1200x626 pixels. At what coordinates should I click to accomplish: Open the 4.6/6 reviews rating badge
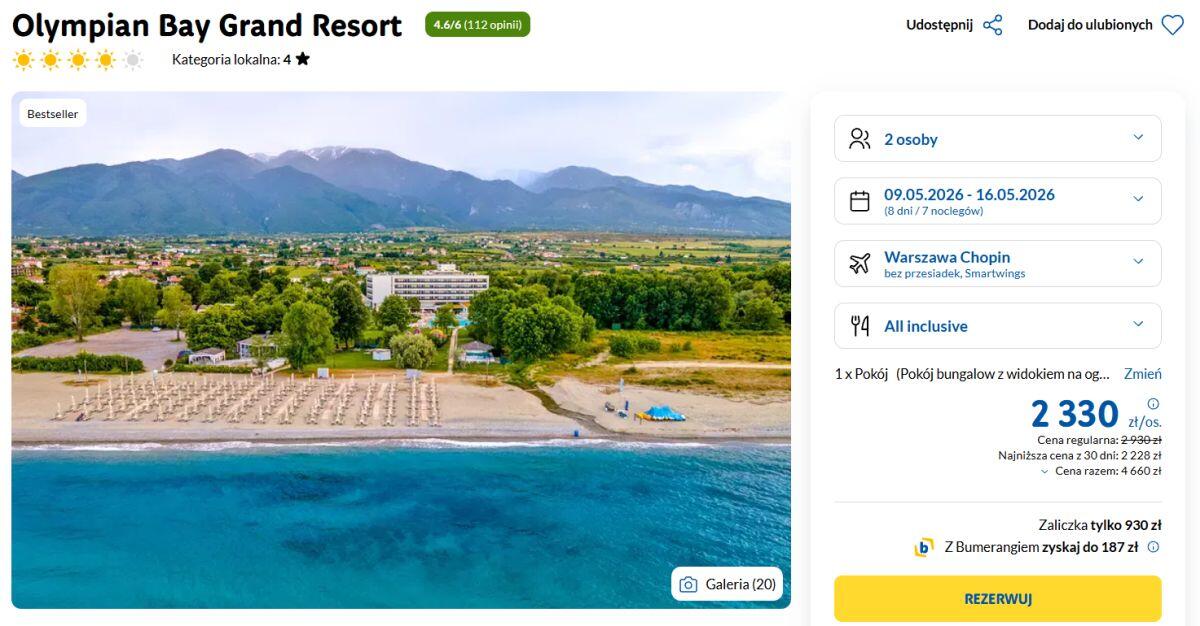(477, 25)
